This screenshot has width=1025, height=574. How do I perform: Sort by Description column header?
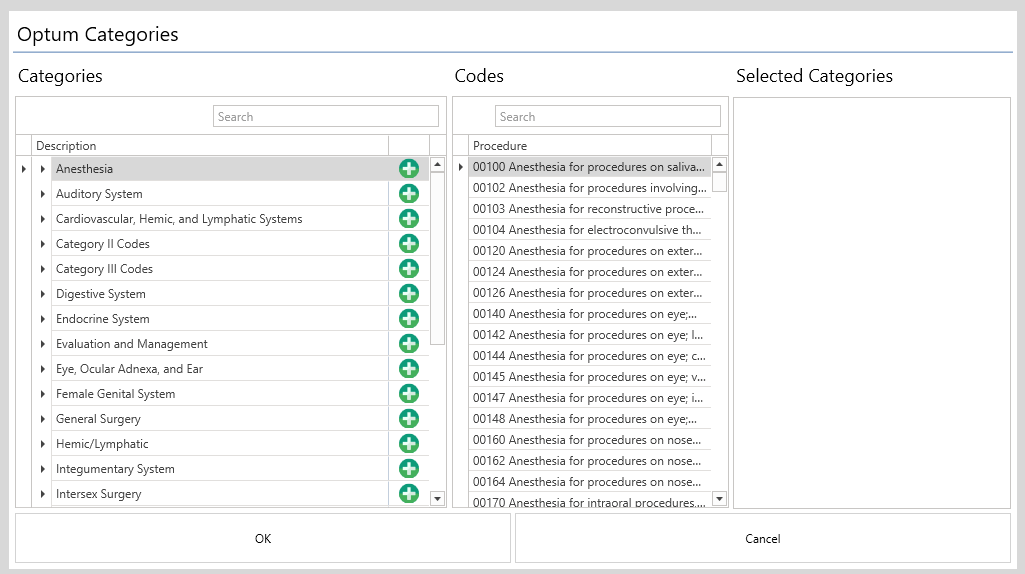pyautogui.click(x=209, y=145)
